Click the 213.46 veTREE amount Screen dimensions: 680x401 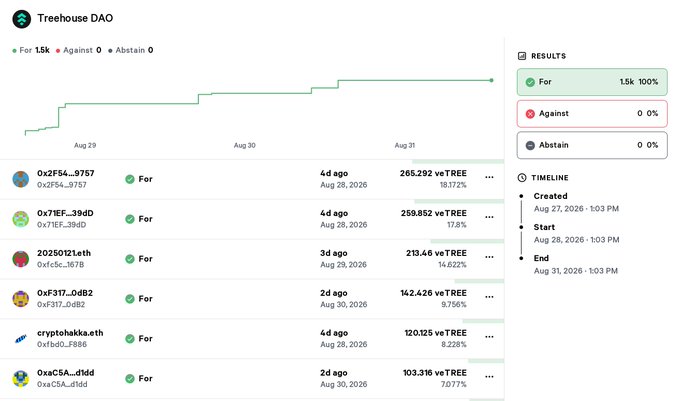click(x=436, y=253)
